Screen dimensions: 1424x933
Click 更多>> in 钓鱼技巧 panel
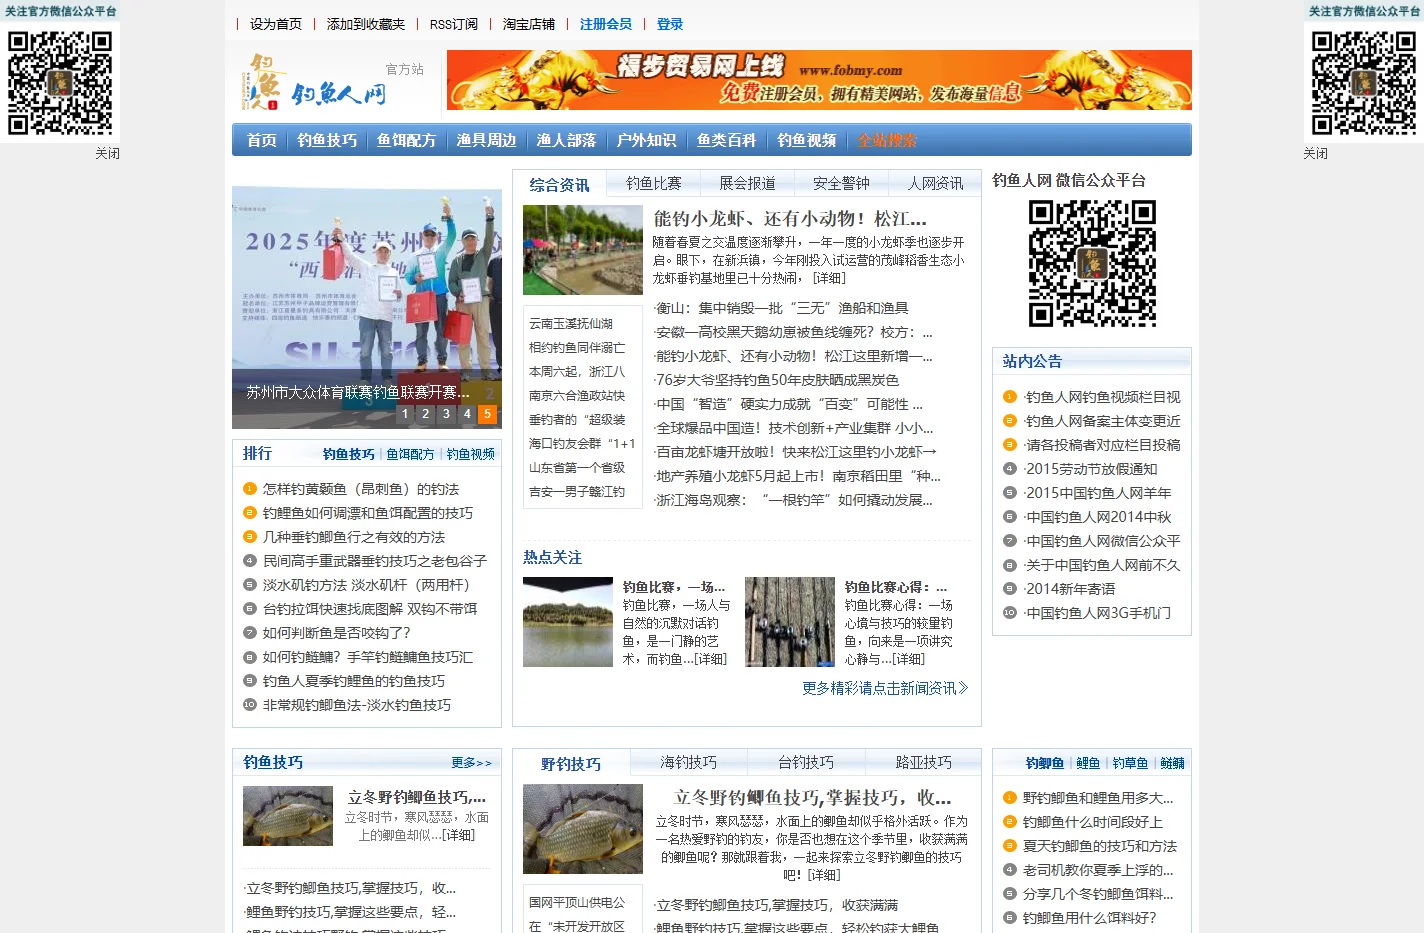(472, 763)
